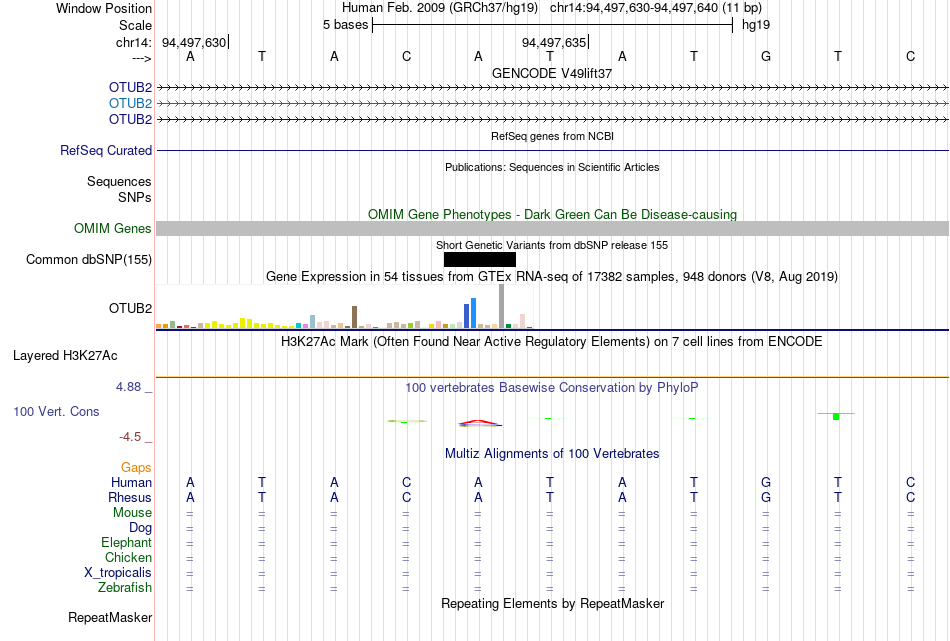Click the 100 Vert. Cons track label
The height and width of the screenshot is (641, 950).
click(x=56, y=411)
